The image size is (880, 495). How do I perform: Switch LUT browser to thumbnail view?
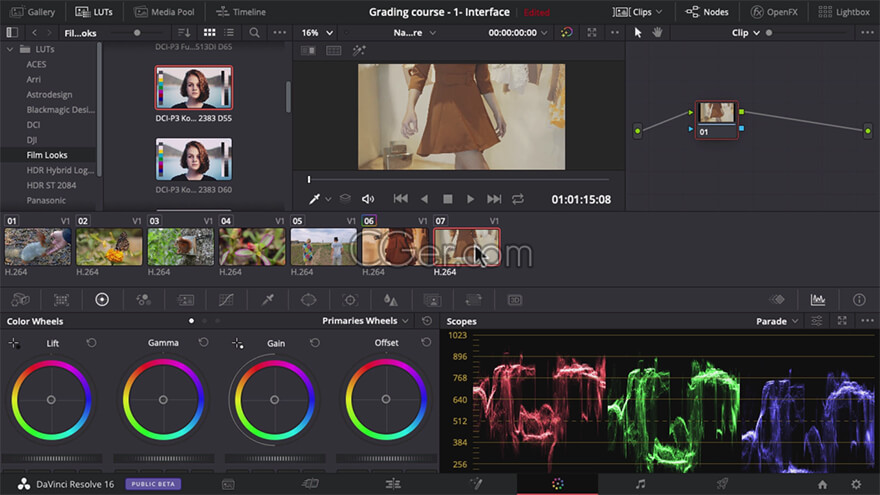pos(209,33)
